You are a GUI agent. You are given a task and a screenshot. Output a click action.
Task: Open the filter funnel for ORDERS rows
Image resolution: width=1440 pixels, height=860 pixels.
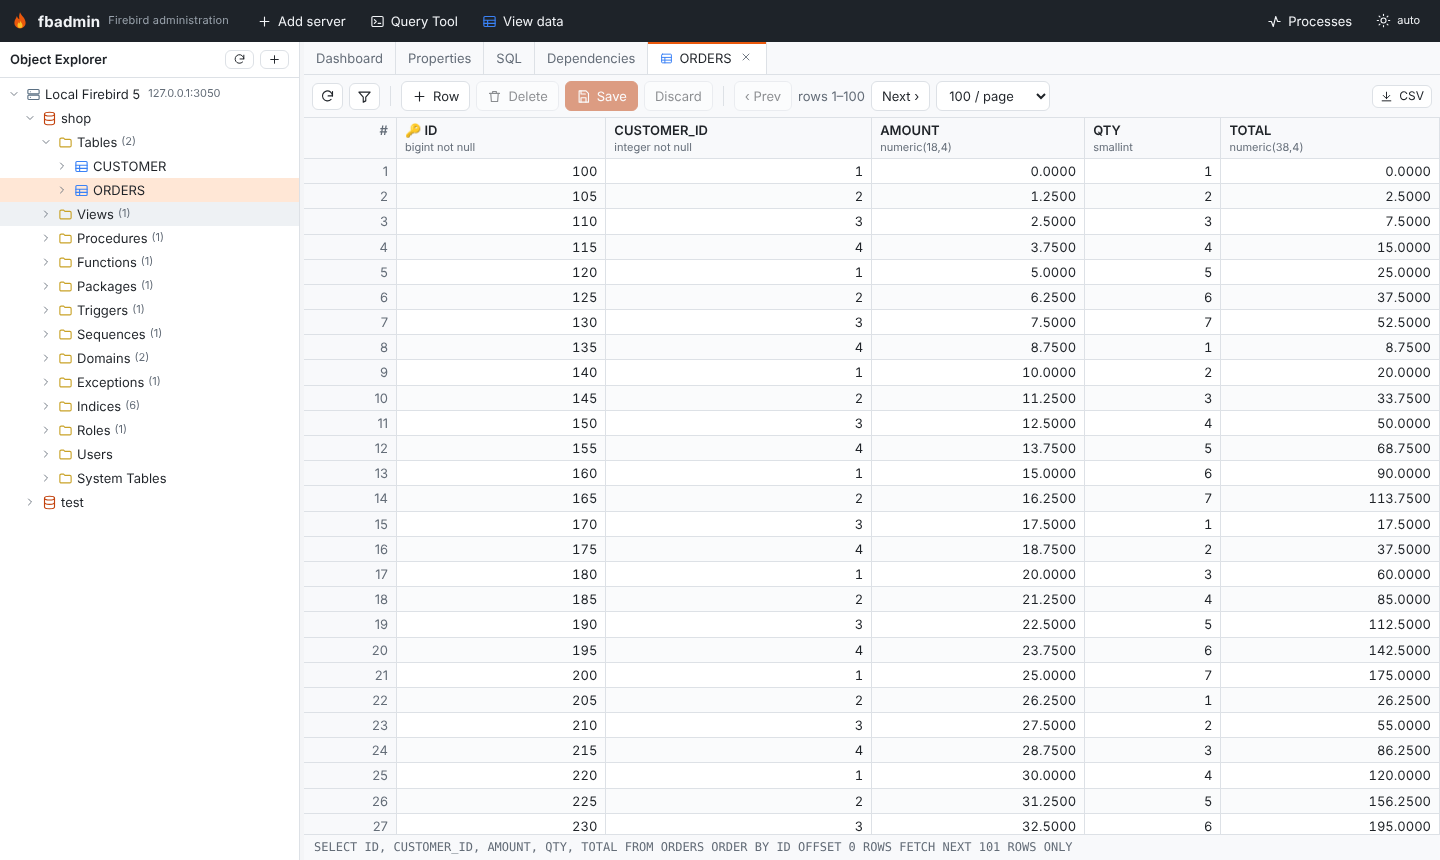[365, 96]
